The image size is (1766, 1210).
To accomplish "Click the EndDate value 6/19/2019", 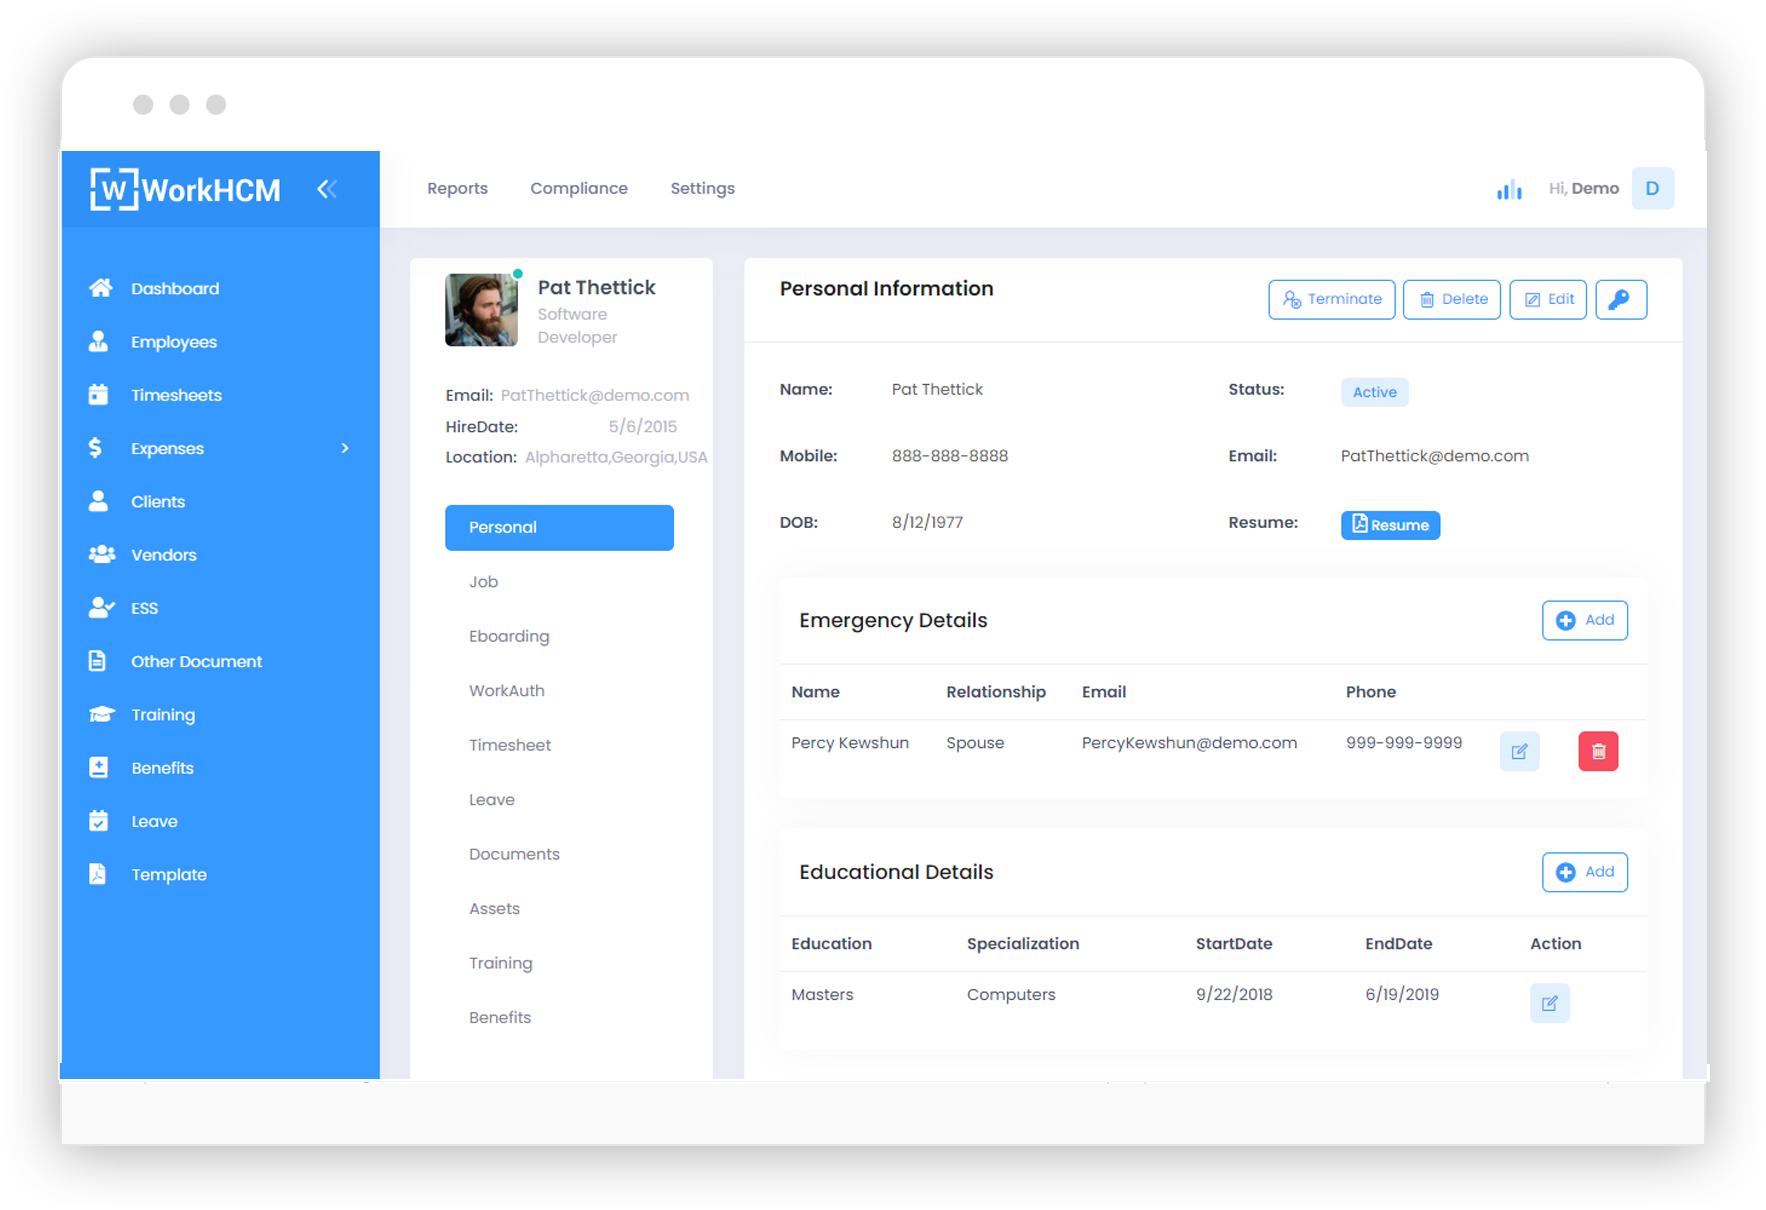I will 1402,994.
